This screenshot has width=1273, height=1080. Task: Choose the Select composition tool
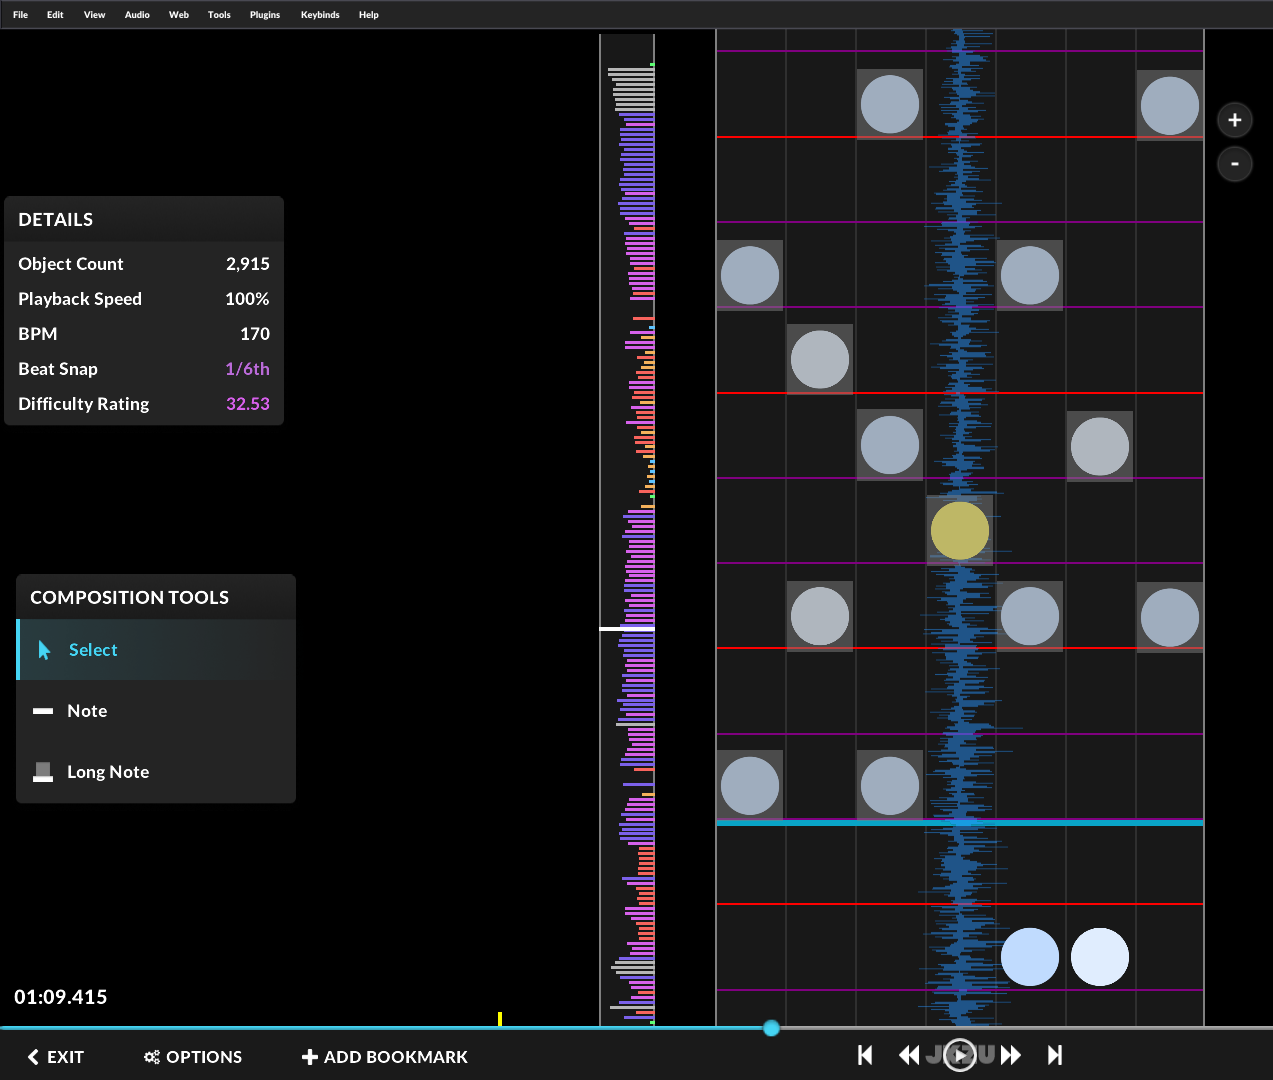coord(93,650)
